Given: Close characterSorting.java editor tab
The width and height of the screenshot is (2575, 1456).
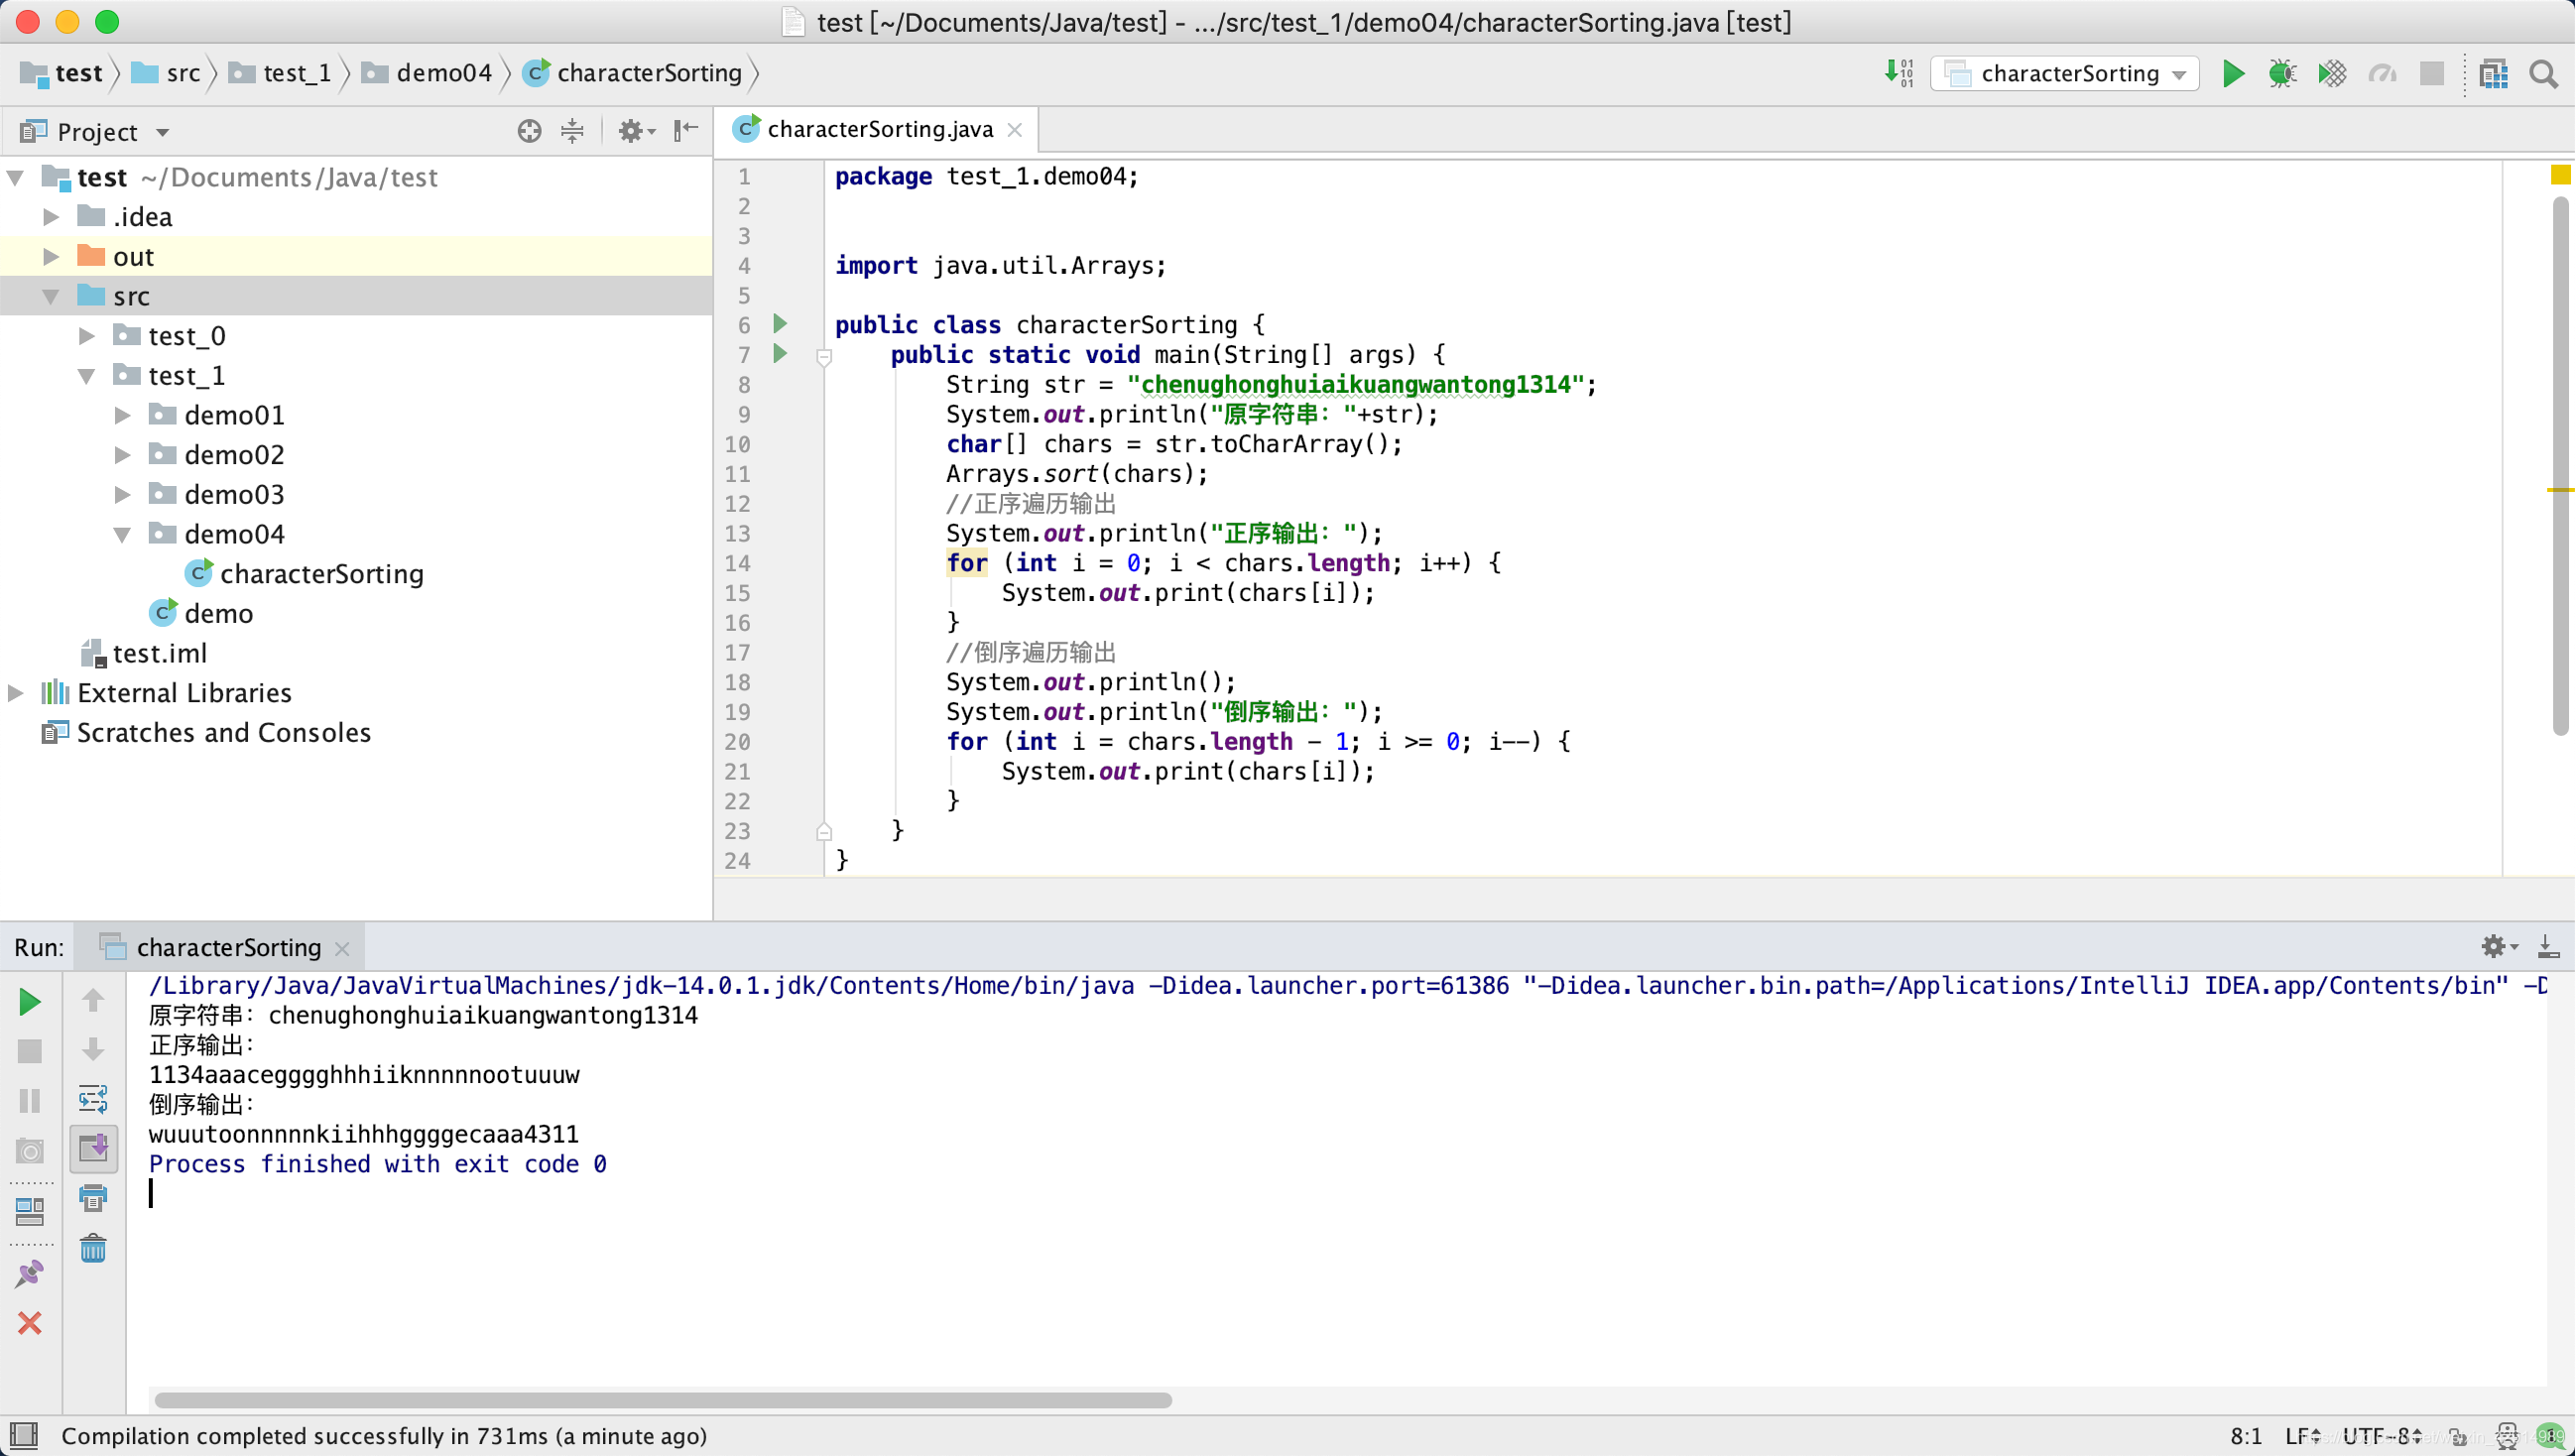Looking at the screenshot, I should click(x=1015, y=129).
